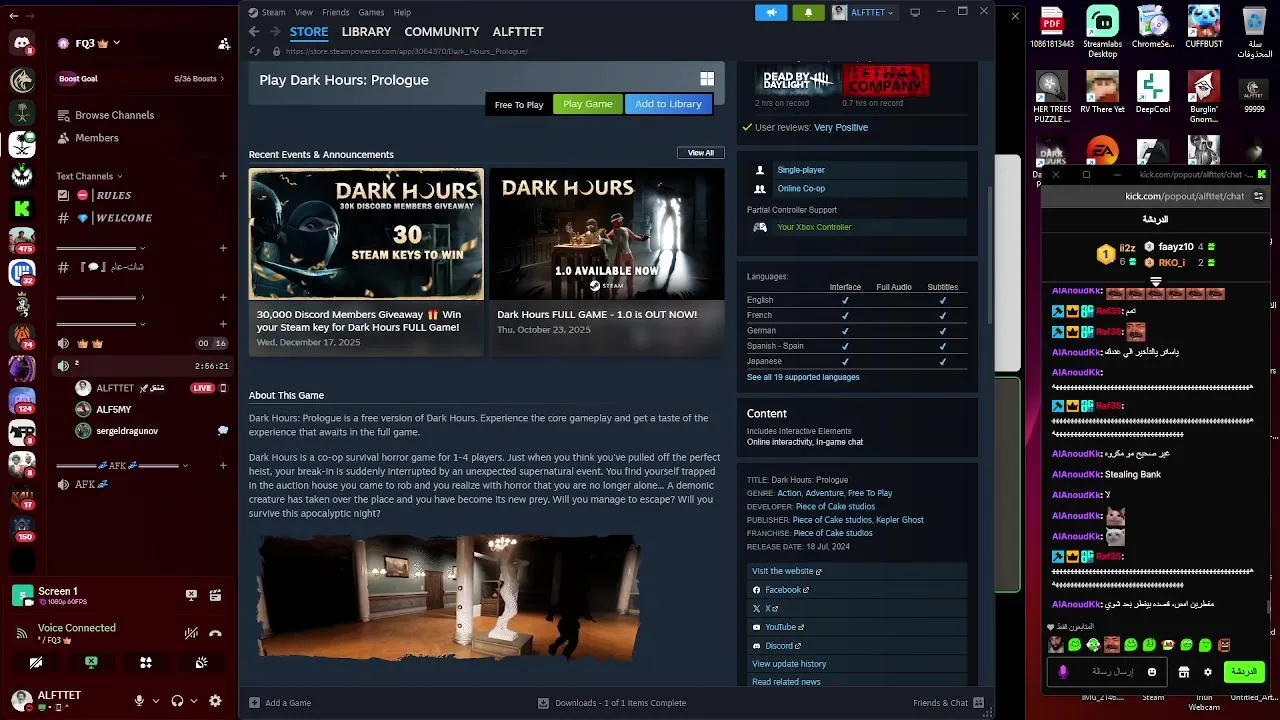Open Steam Big Picture mode icon
The image size is (1280, 720).
pyautogui.click(x=915, y=12)
